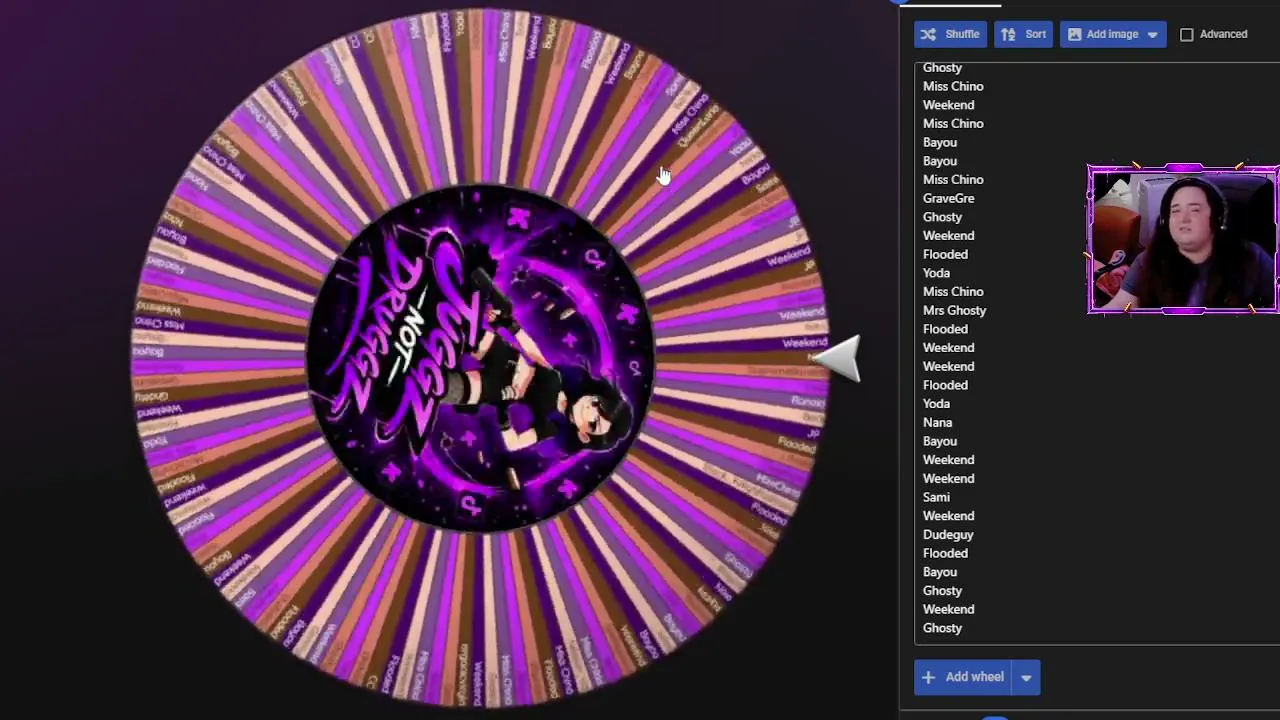The image size is (1280, 720).
Task: Sort the entries list
Action: tap(1023, 34)
